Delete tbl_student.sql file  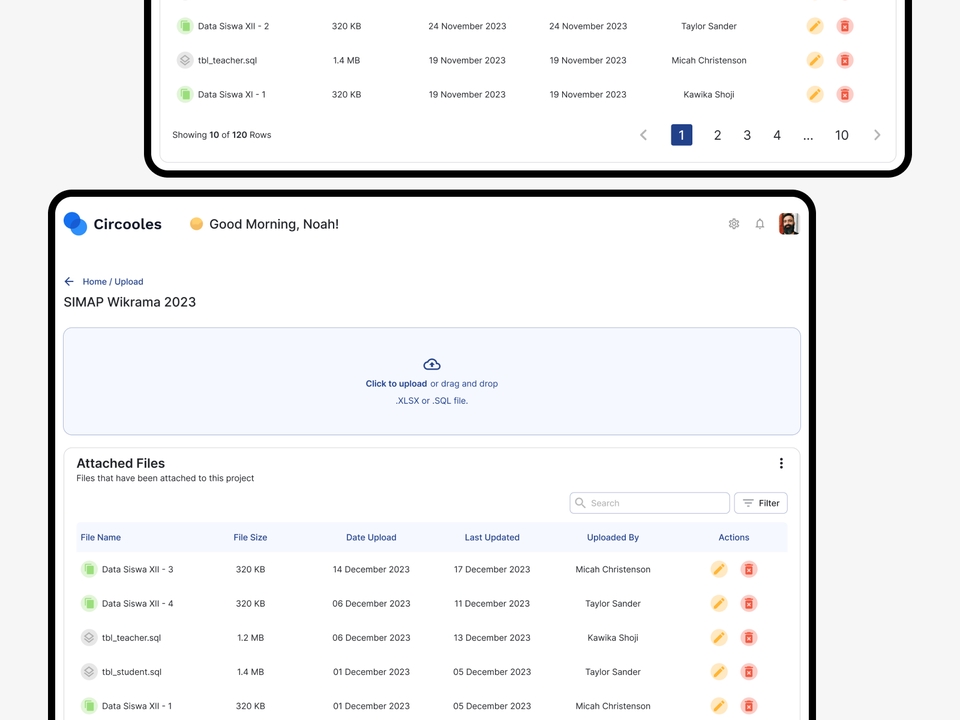pyautogui.click(x=749, y=672)
